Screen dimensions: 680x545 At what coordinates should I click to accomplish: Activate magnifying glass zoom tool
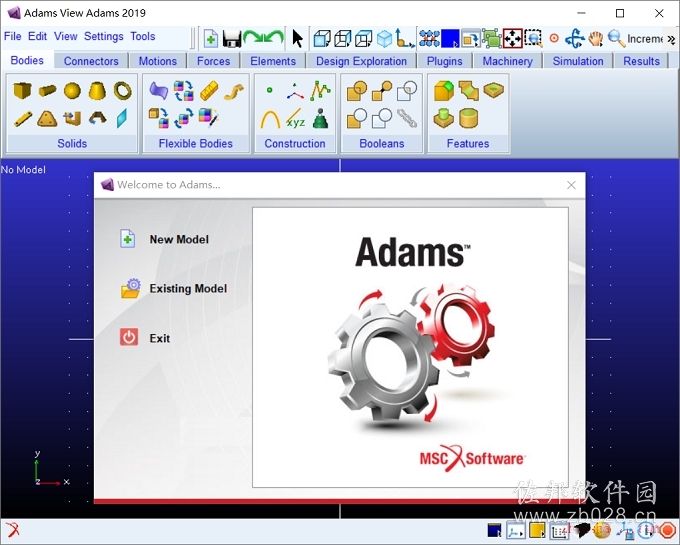pos(616,39)
